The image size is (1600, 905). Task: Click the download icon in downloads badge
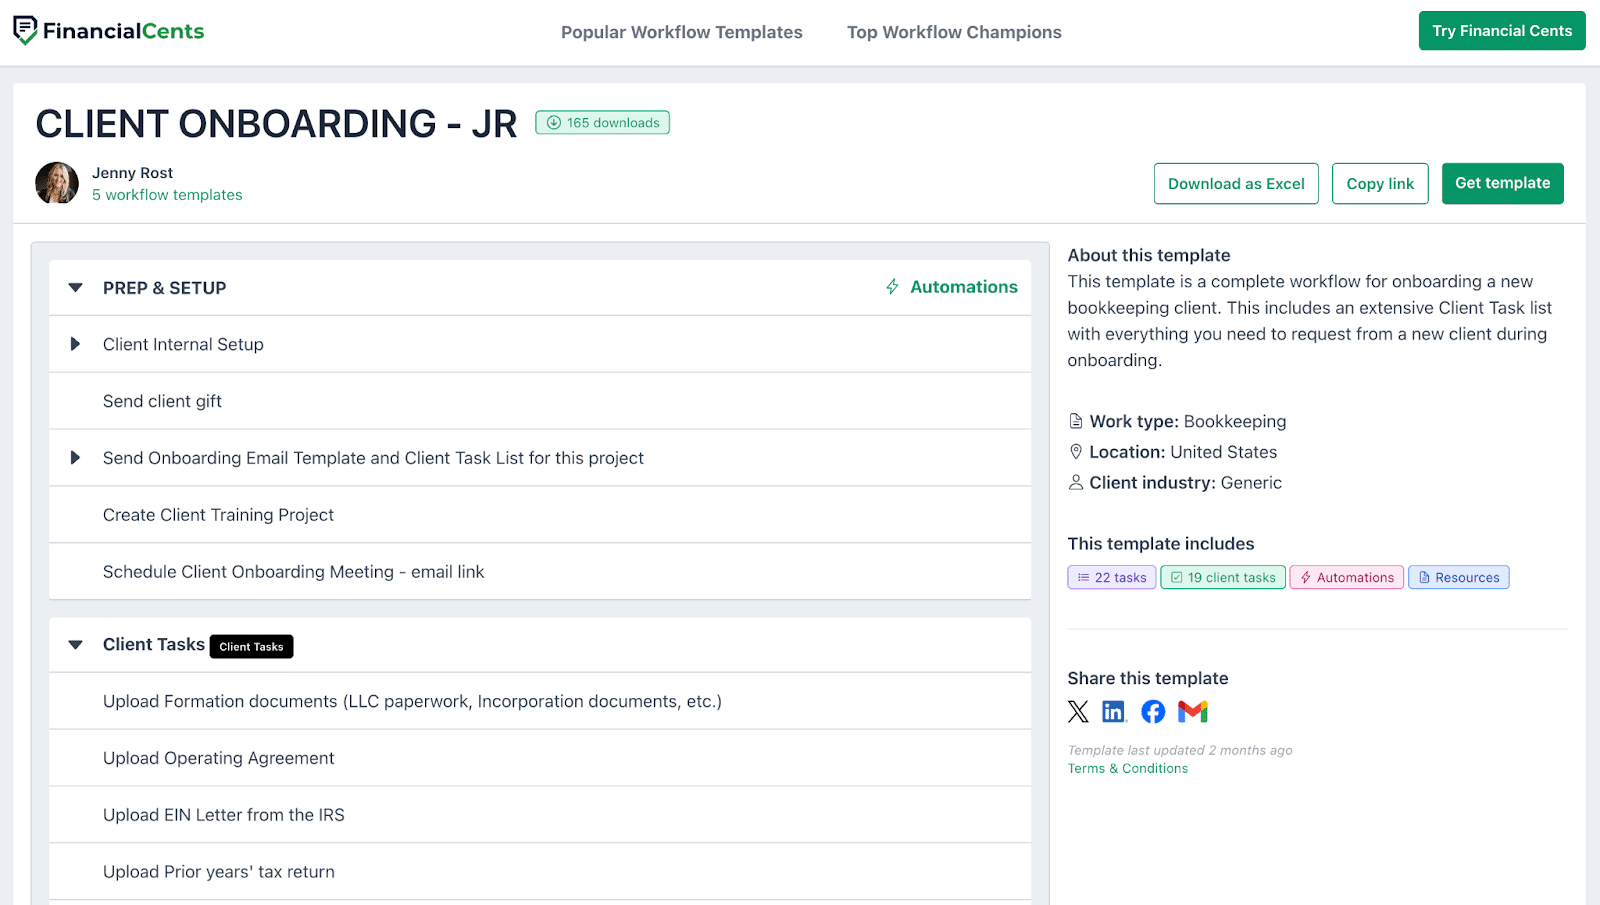coord(553,123)
